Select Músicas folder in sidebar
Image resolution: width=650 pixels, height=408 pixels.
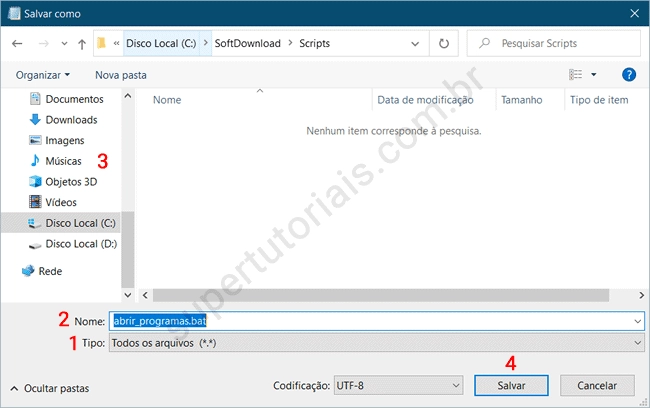63,161
